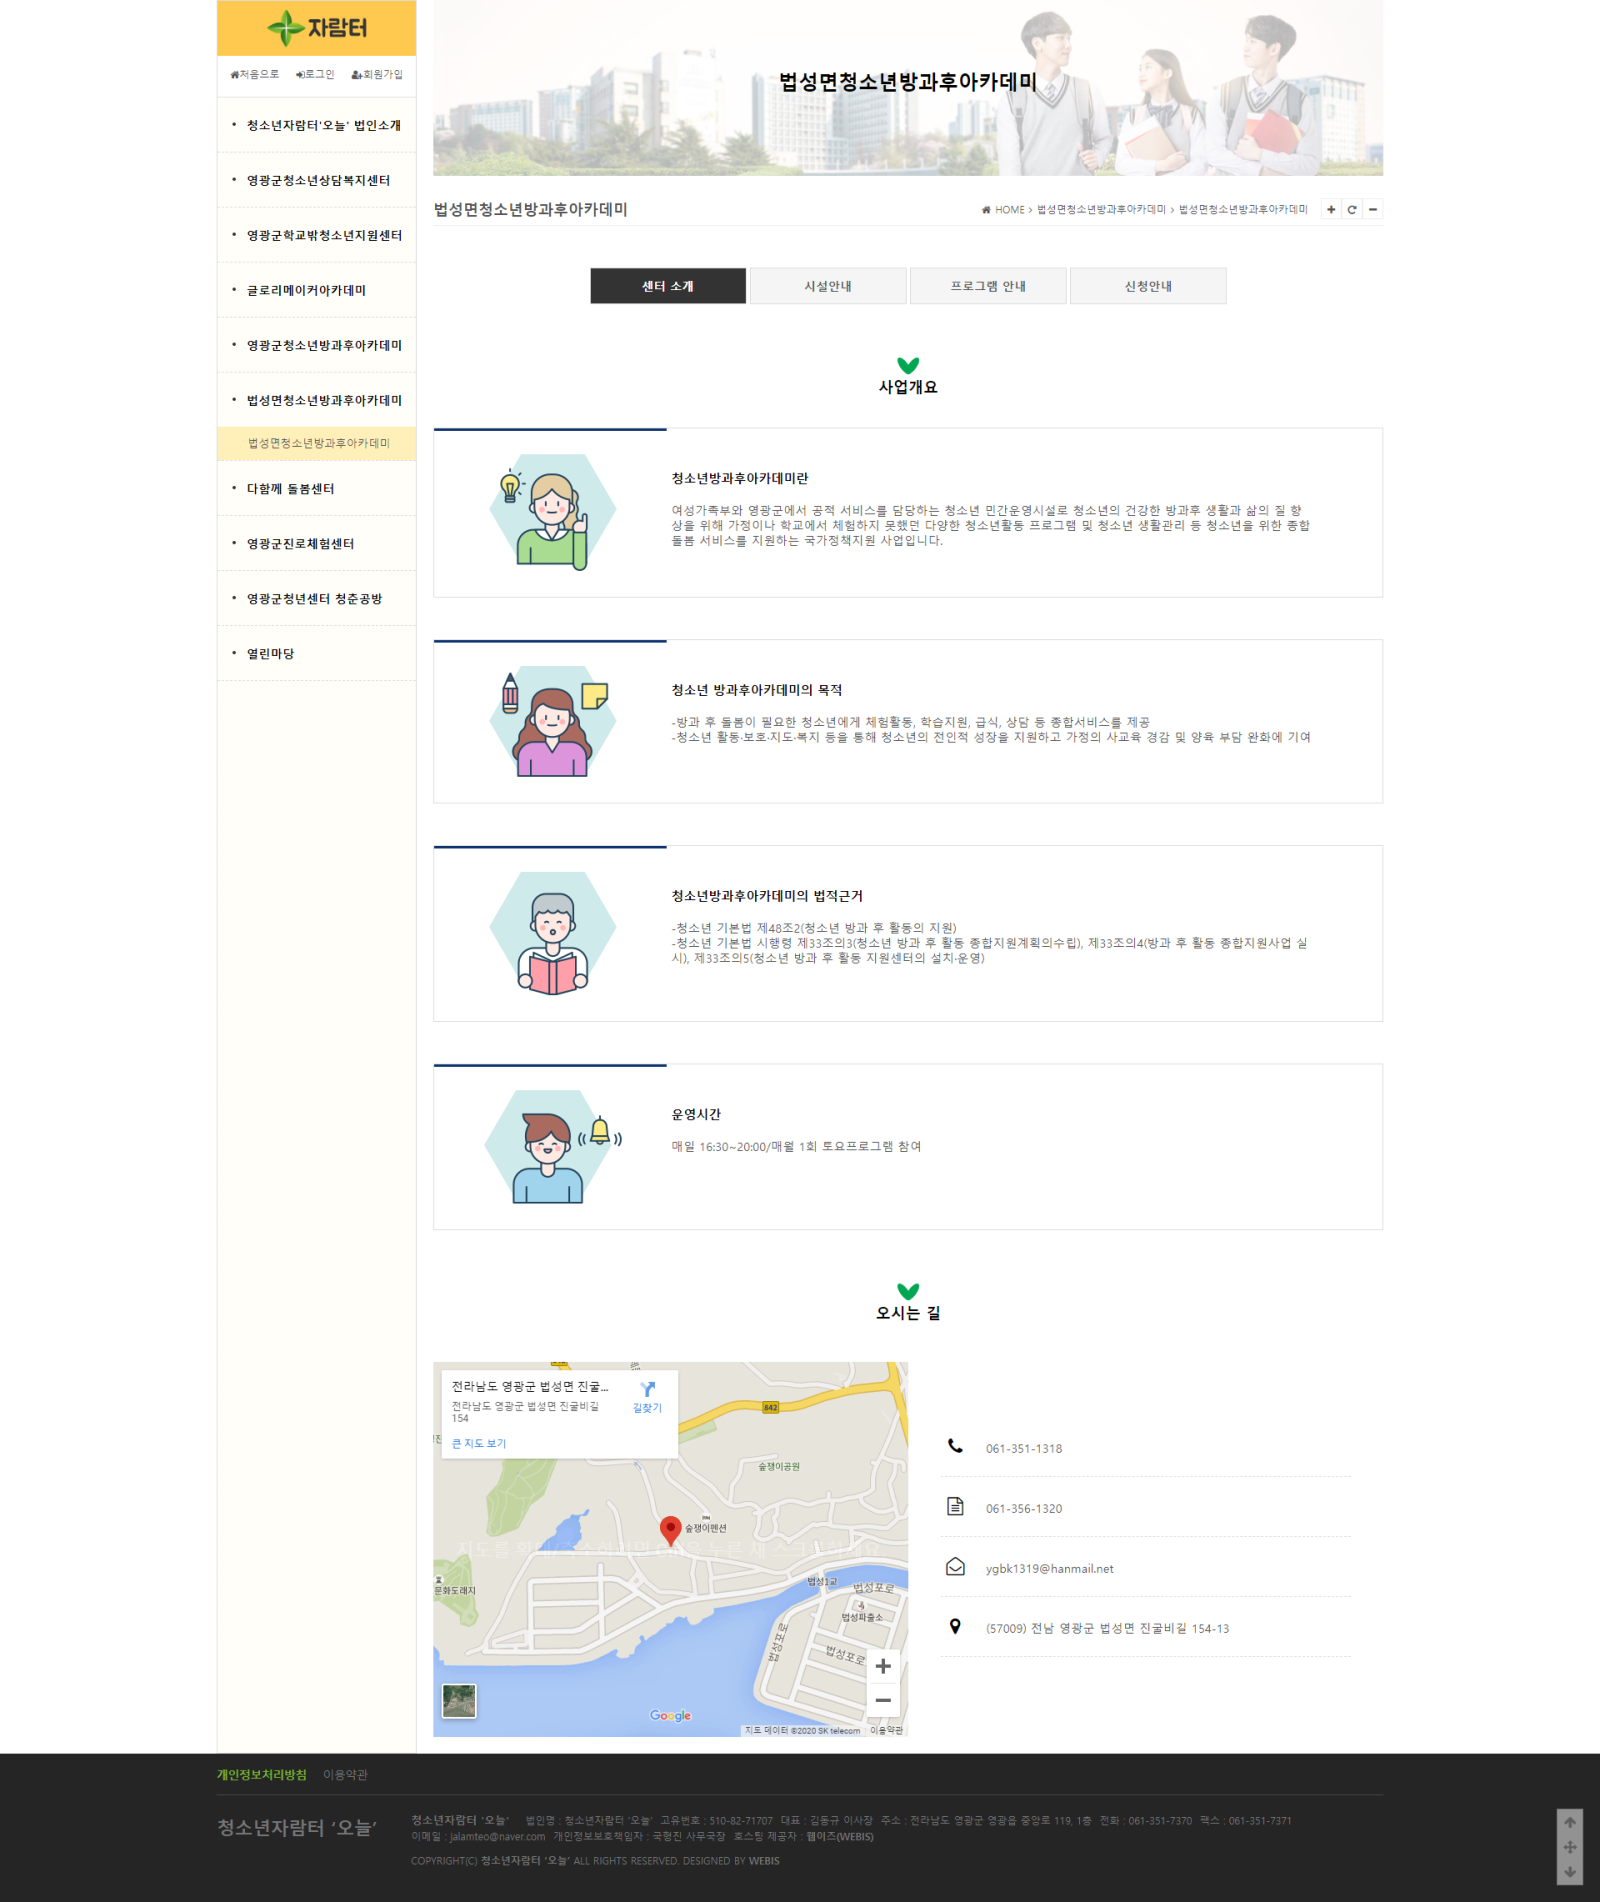Viewport: 1600px width, 1902px height.
Task: Click the red location pin on map
Action: (671, 1529)
